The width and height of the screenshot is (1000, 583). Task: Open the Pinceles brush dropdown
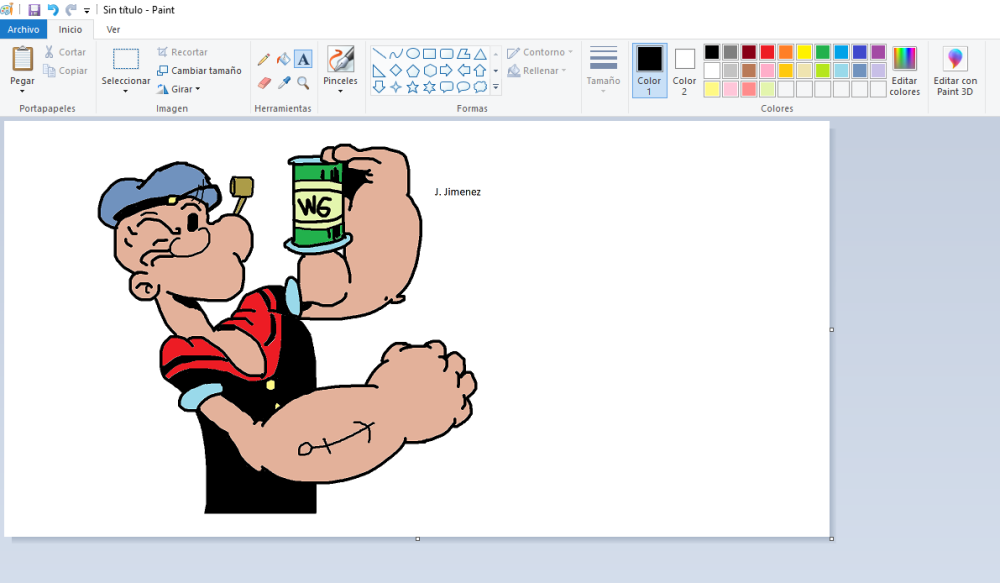click(x=340, y=87)
